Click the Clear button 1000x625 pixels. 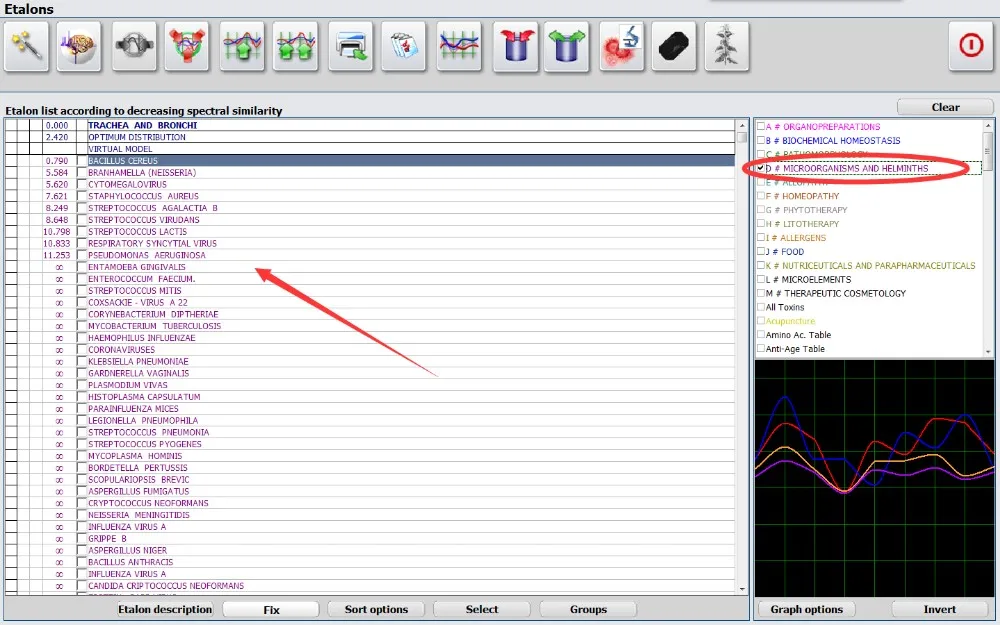click(945, 107)
